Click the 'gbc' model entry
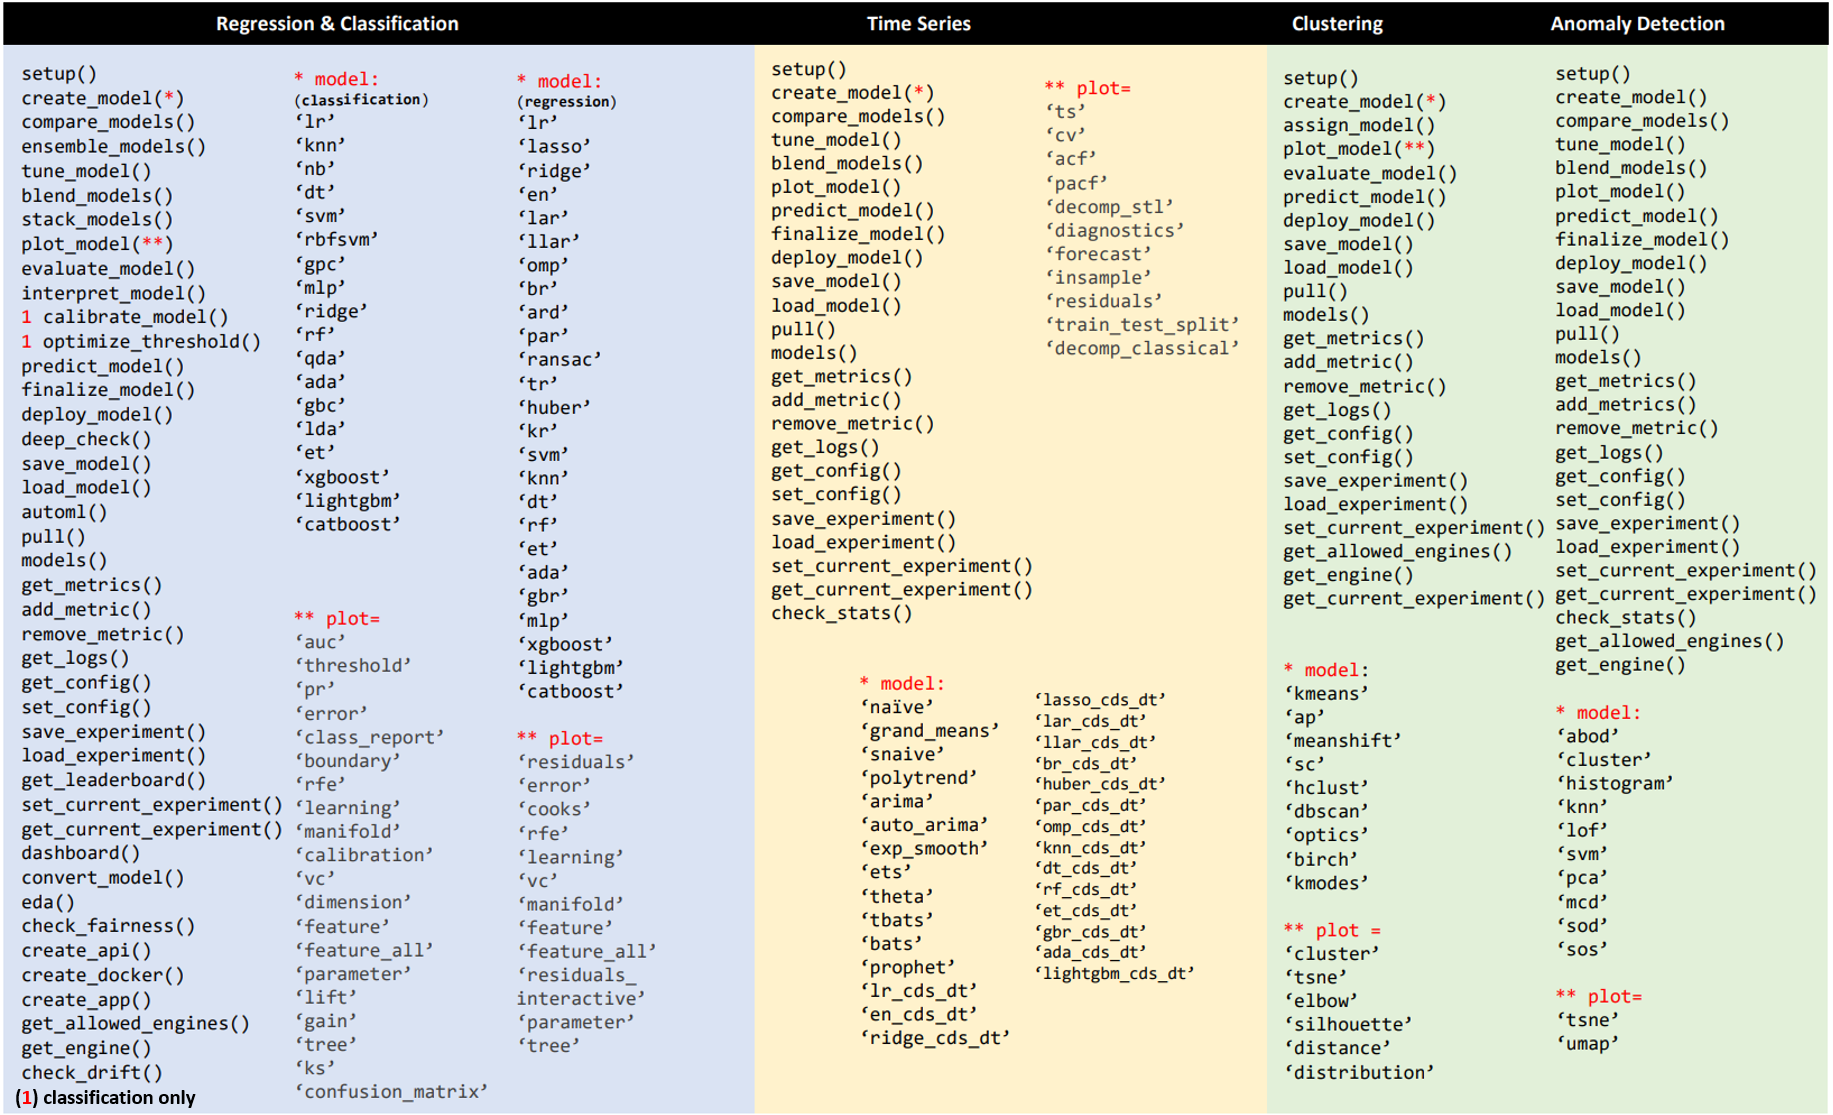 coord(320,405)
